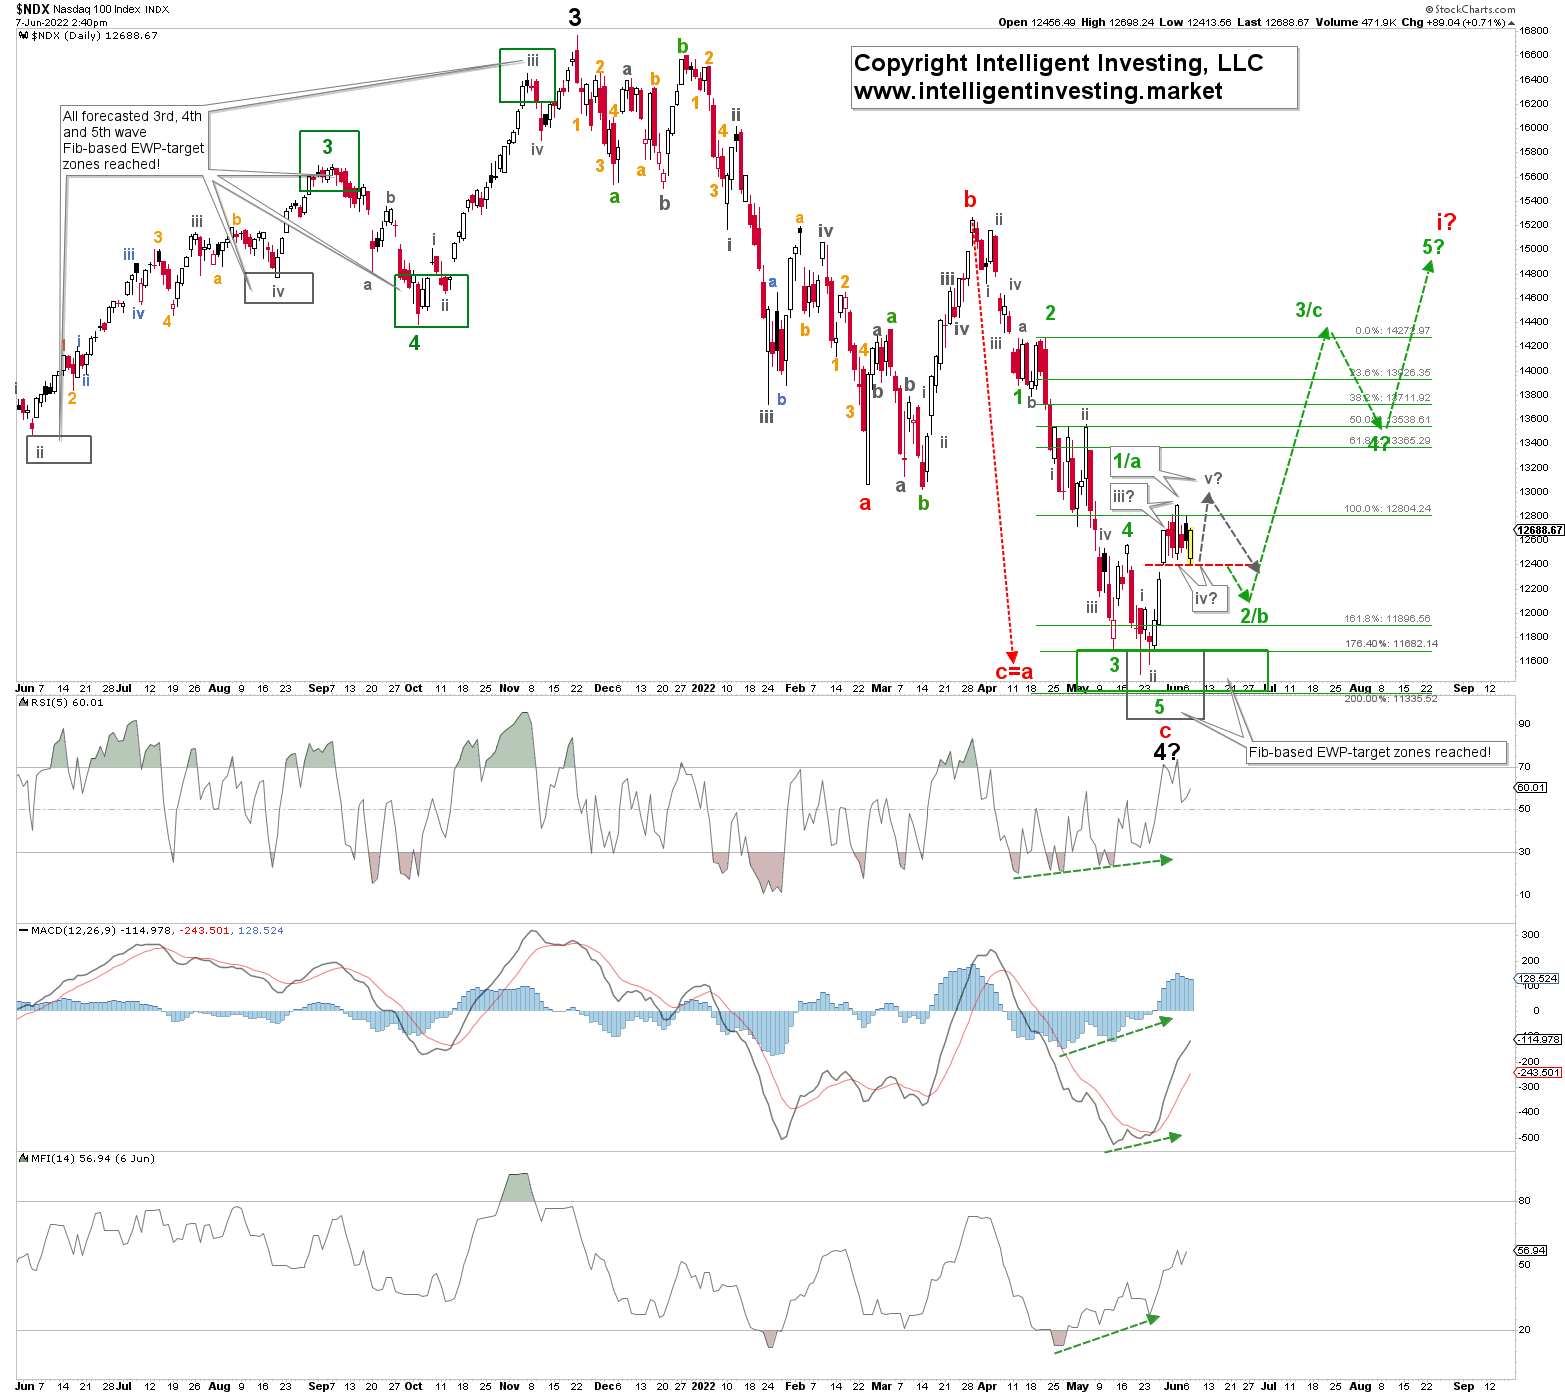This screenshot has height=1396, width=1565.
Task: Click the -243.501 MACD signal tag
Action: click(x=1539, y=1072)
